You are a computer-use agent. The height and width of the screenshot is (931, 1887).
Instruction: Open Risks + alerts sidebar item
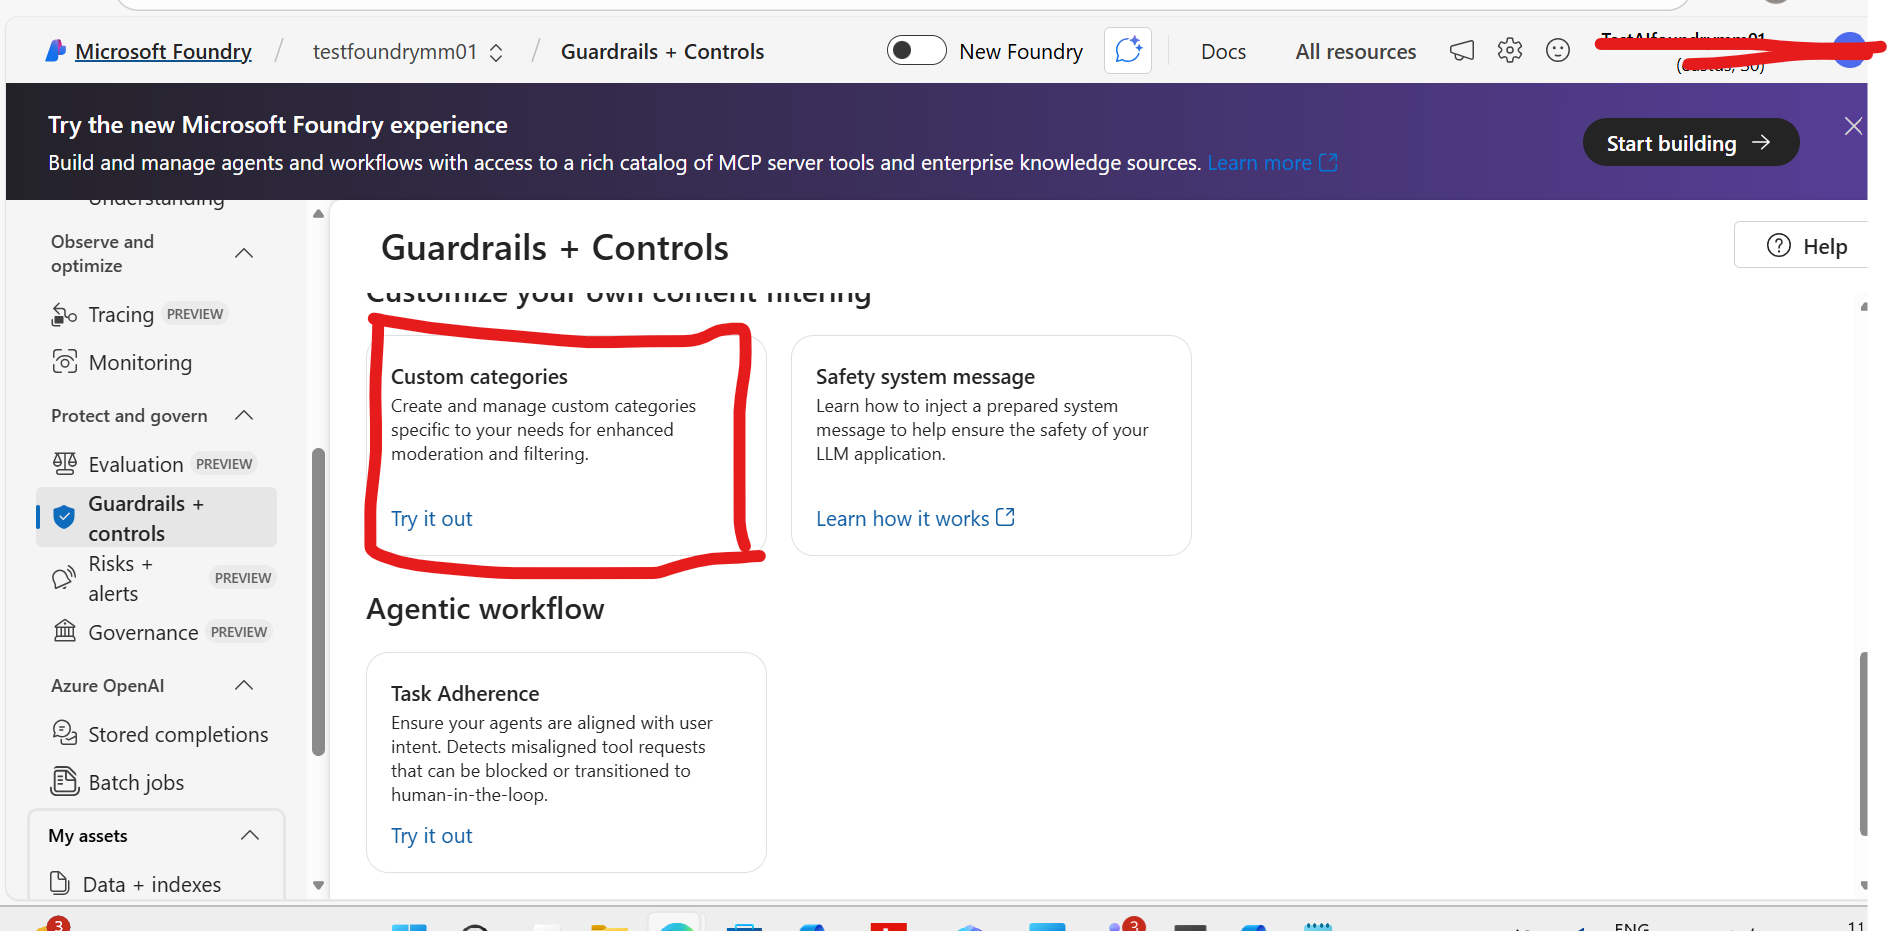click(x=156, y=578)
